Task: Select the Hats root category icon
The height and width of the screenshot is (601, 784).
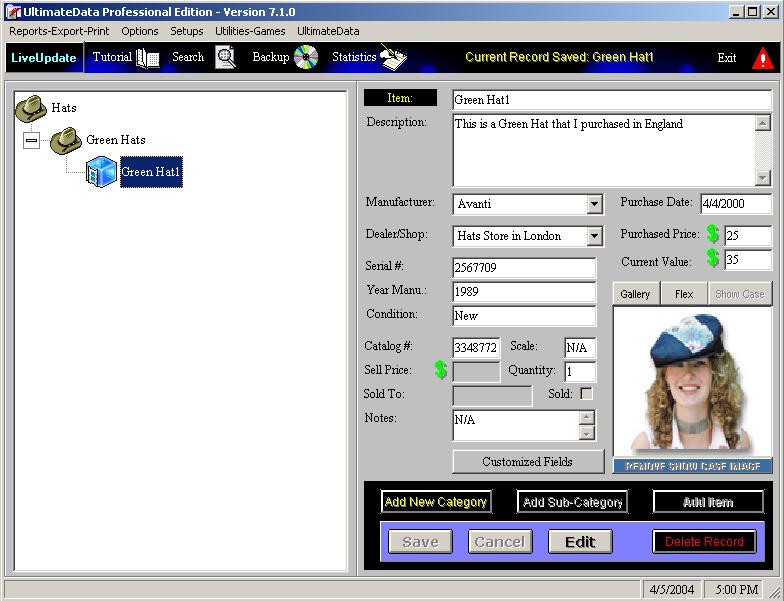Action: coord(31,108)
